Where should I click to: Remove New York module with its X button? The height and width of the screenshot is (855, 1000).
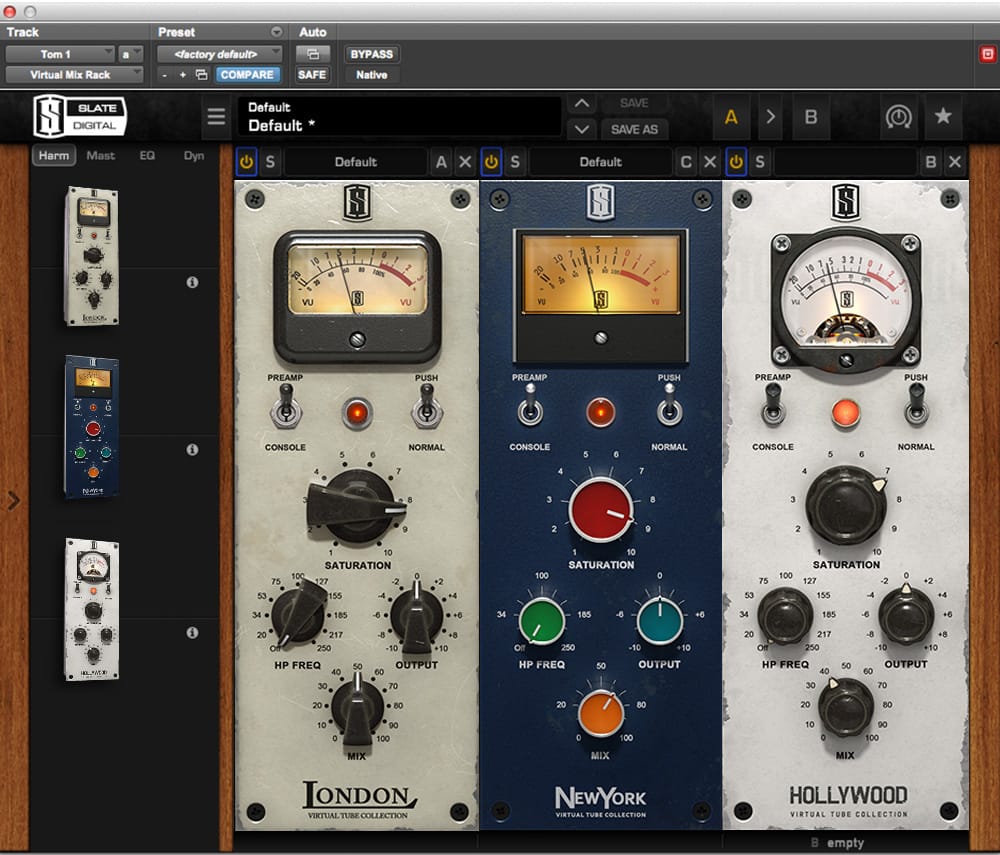coord(710,162)
